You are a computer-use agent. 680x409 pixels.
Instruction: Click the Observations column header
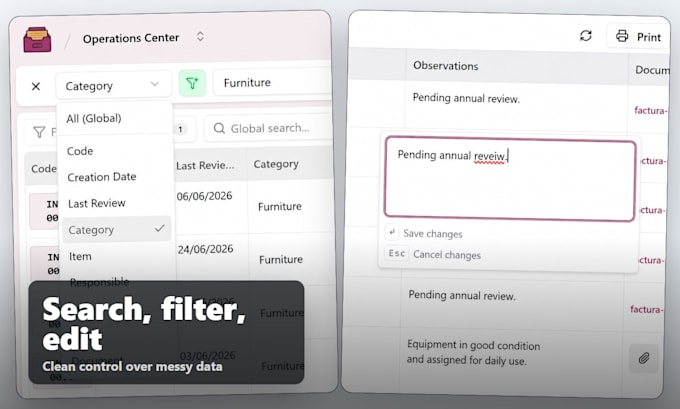(446, 65)
